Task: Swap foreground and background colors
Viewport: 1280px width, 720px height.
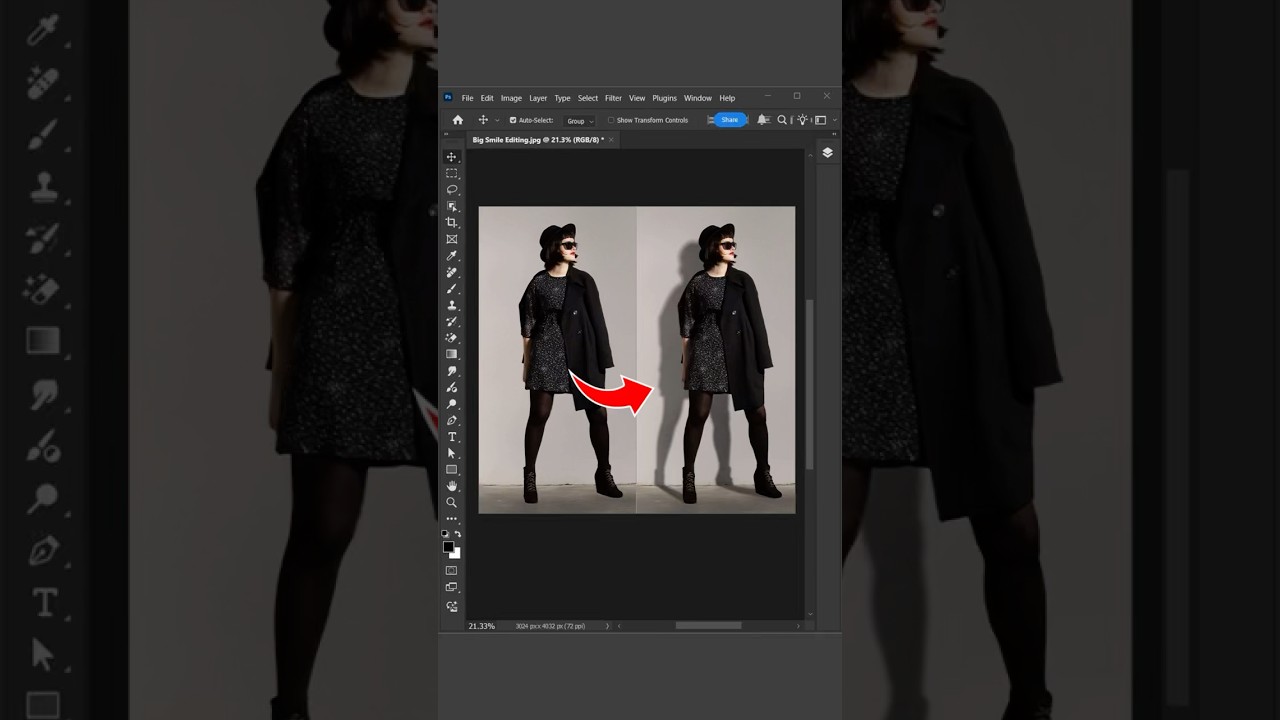Action: point(457,534)
